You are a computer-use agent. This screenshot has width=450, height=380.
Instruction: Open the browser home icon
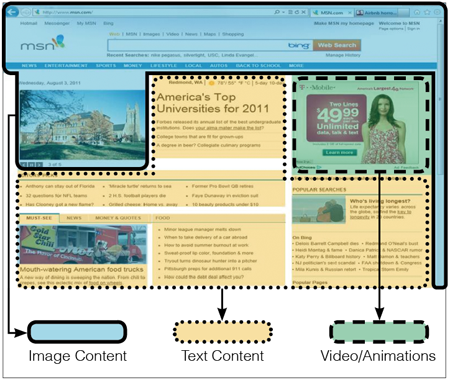click(417, 12)
